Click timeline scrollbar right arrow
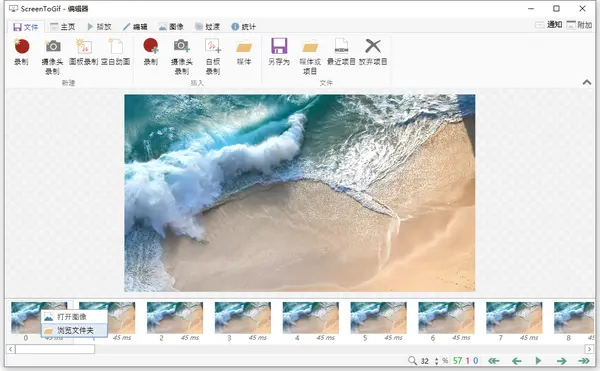600x371 pixels. [x=589, y=349]
